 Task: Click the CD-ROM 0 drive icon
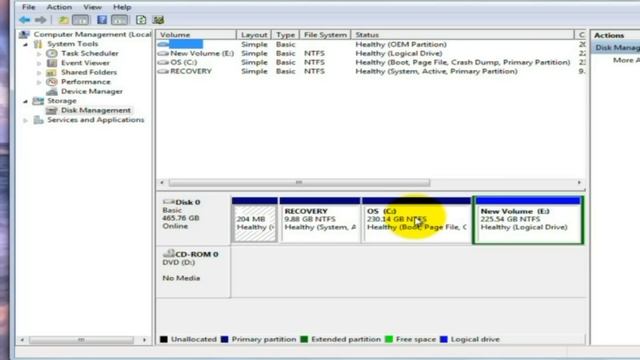168,253
